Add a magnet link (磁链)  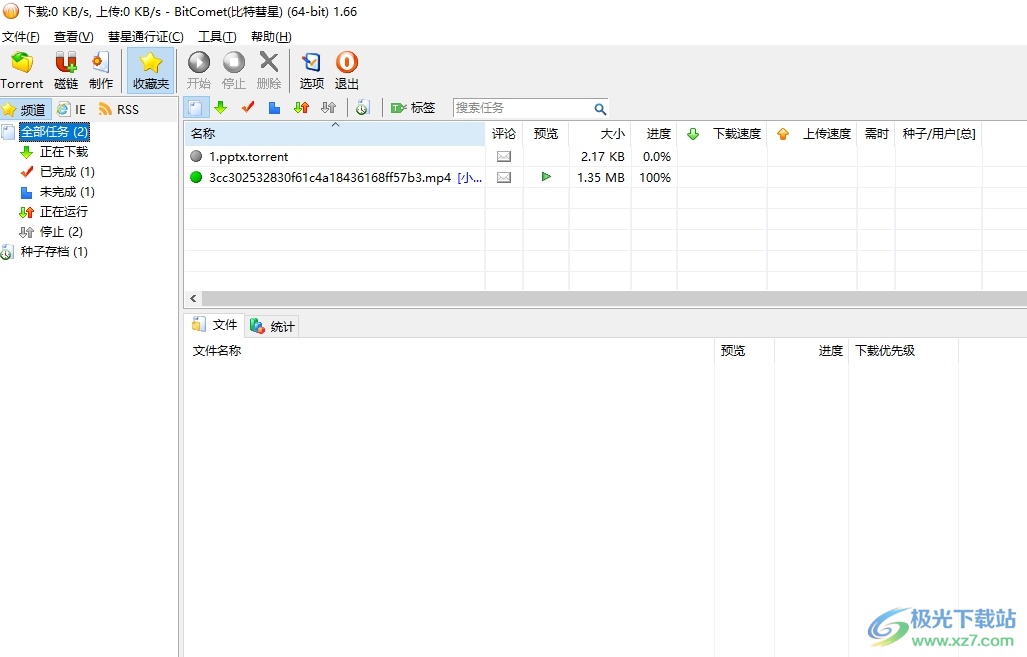[x=65, y=70]
